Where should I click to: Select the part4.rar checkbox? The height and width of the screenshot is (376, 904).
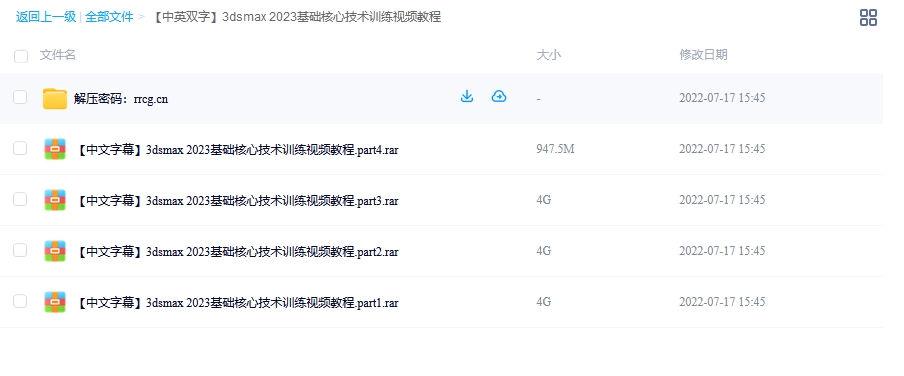20,148
